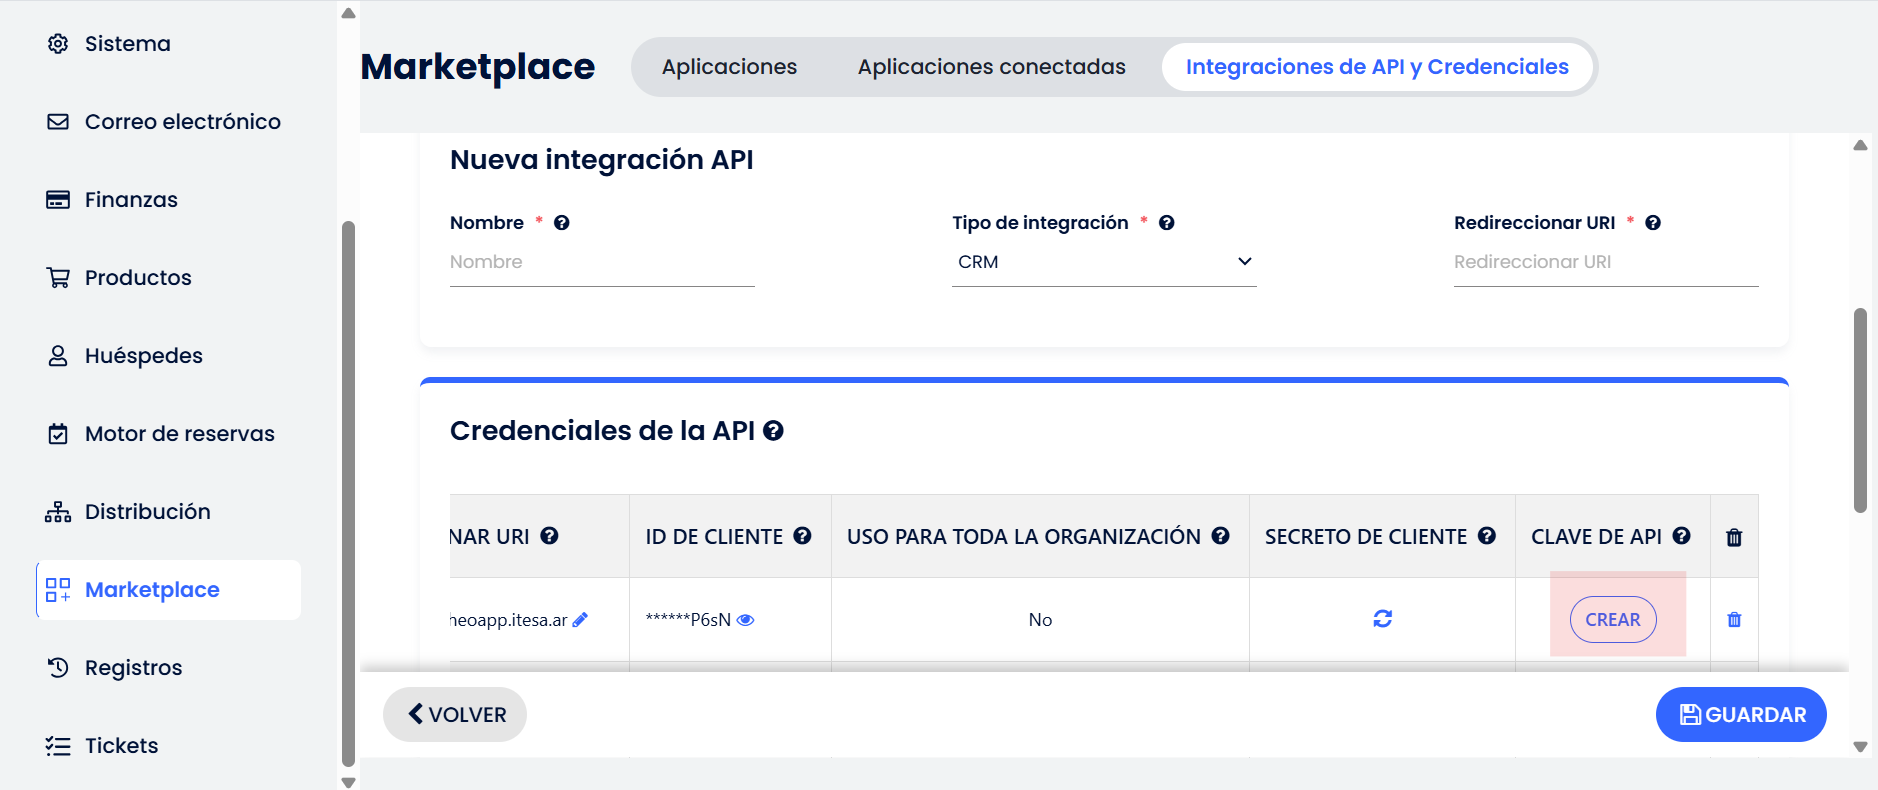Reveal the client ID with eye icon
1878x790 pixels.
point(745,620)
